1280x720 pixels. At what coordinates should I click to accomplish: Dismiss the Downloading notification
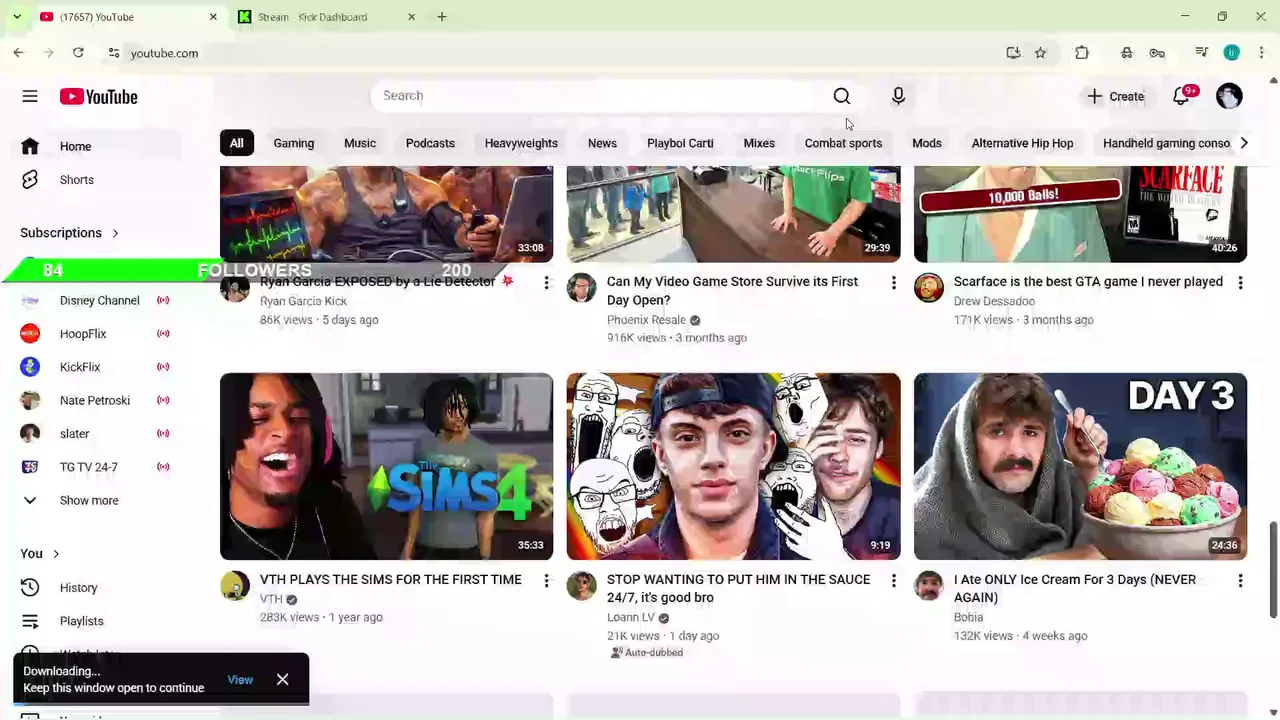283,680
